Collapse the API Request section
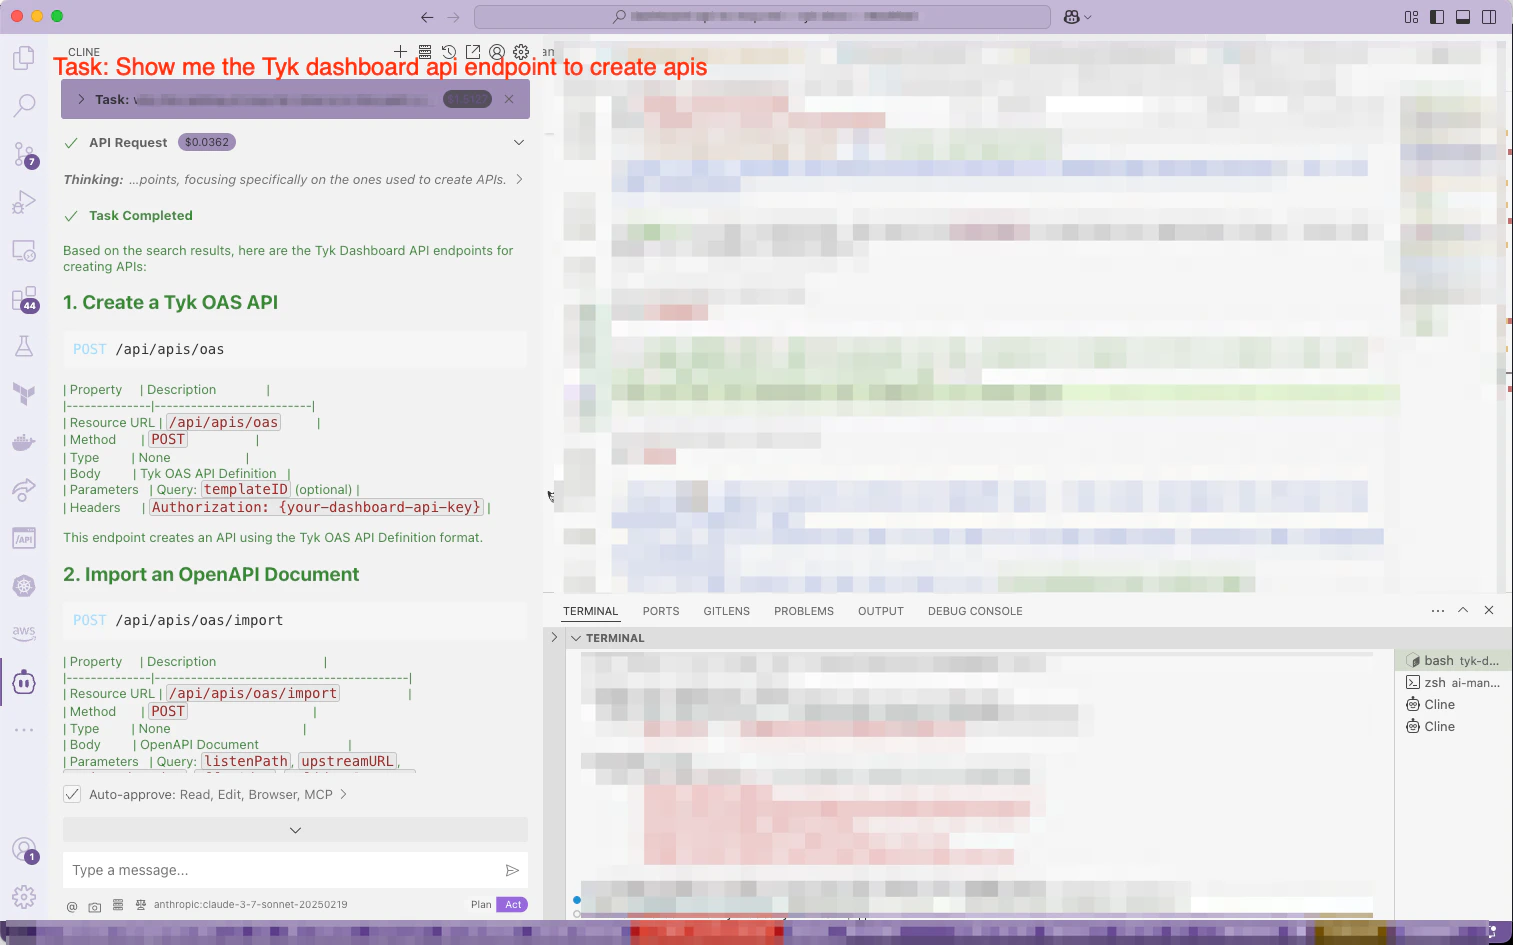The image size is (1513, 945). [x=519, y=142]
